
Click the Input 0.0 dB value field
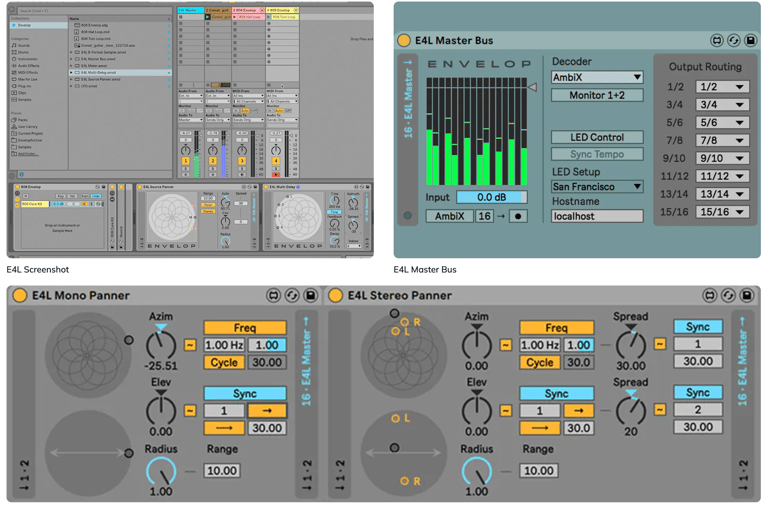[492, 197]
